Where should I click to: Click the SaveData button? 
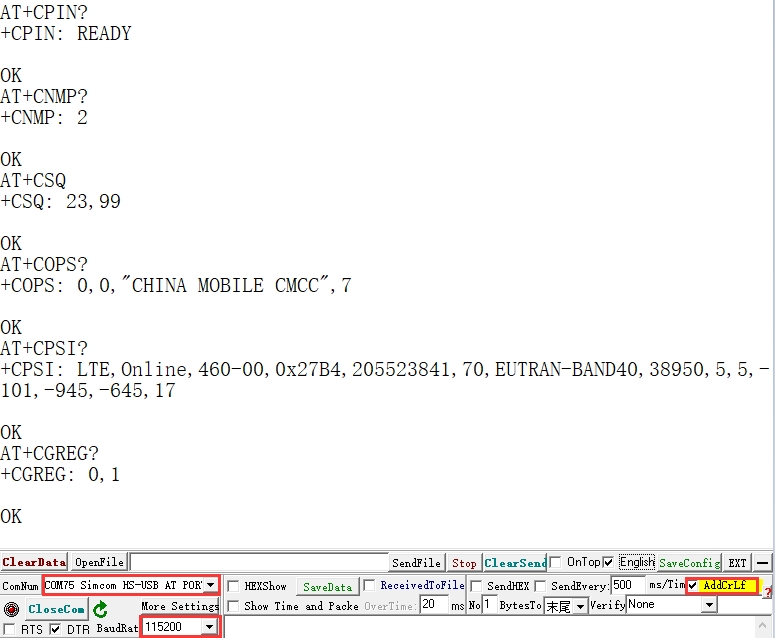coord(327,586)
